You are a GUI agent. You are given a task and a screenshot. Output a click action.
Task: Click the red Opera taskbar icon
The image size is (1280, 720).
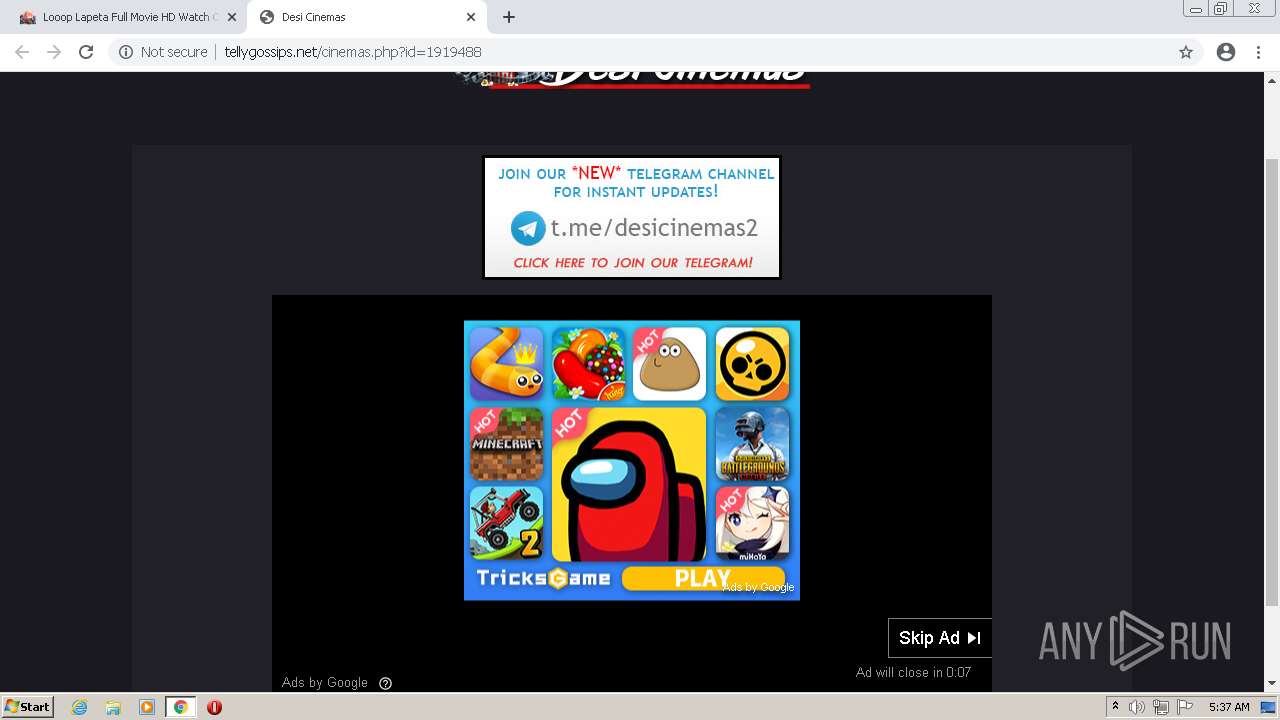[214, 707]
